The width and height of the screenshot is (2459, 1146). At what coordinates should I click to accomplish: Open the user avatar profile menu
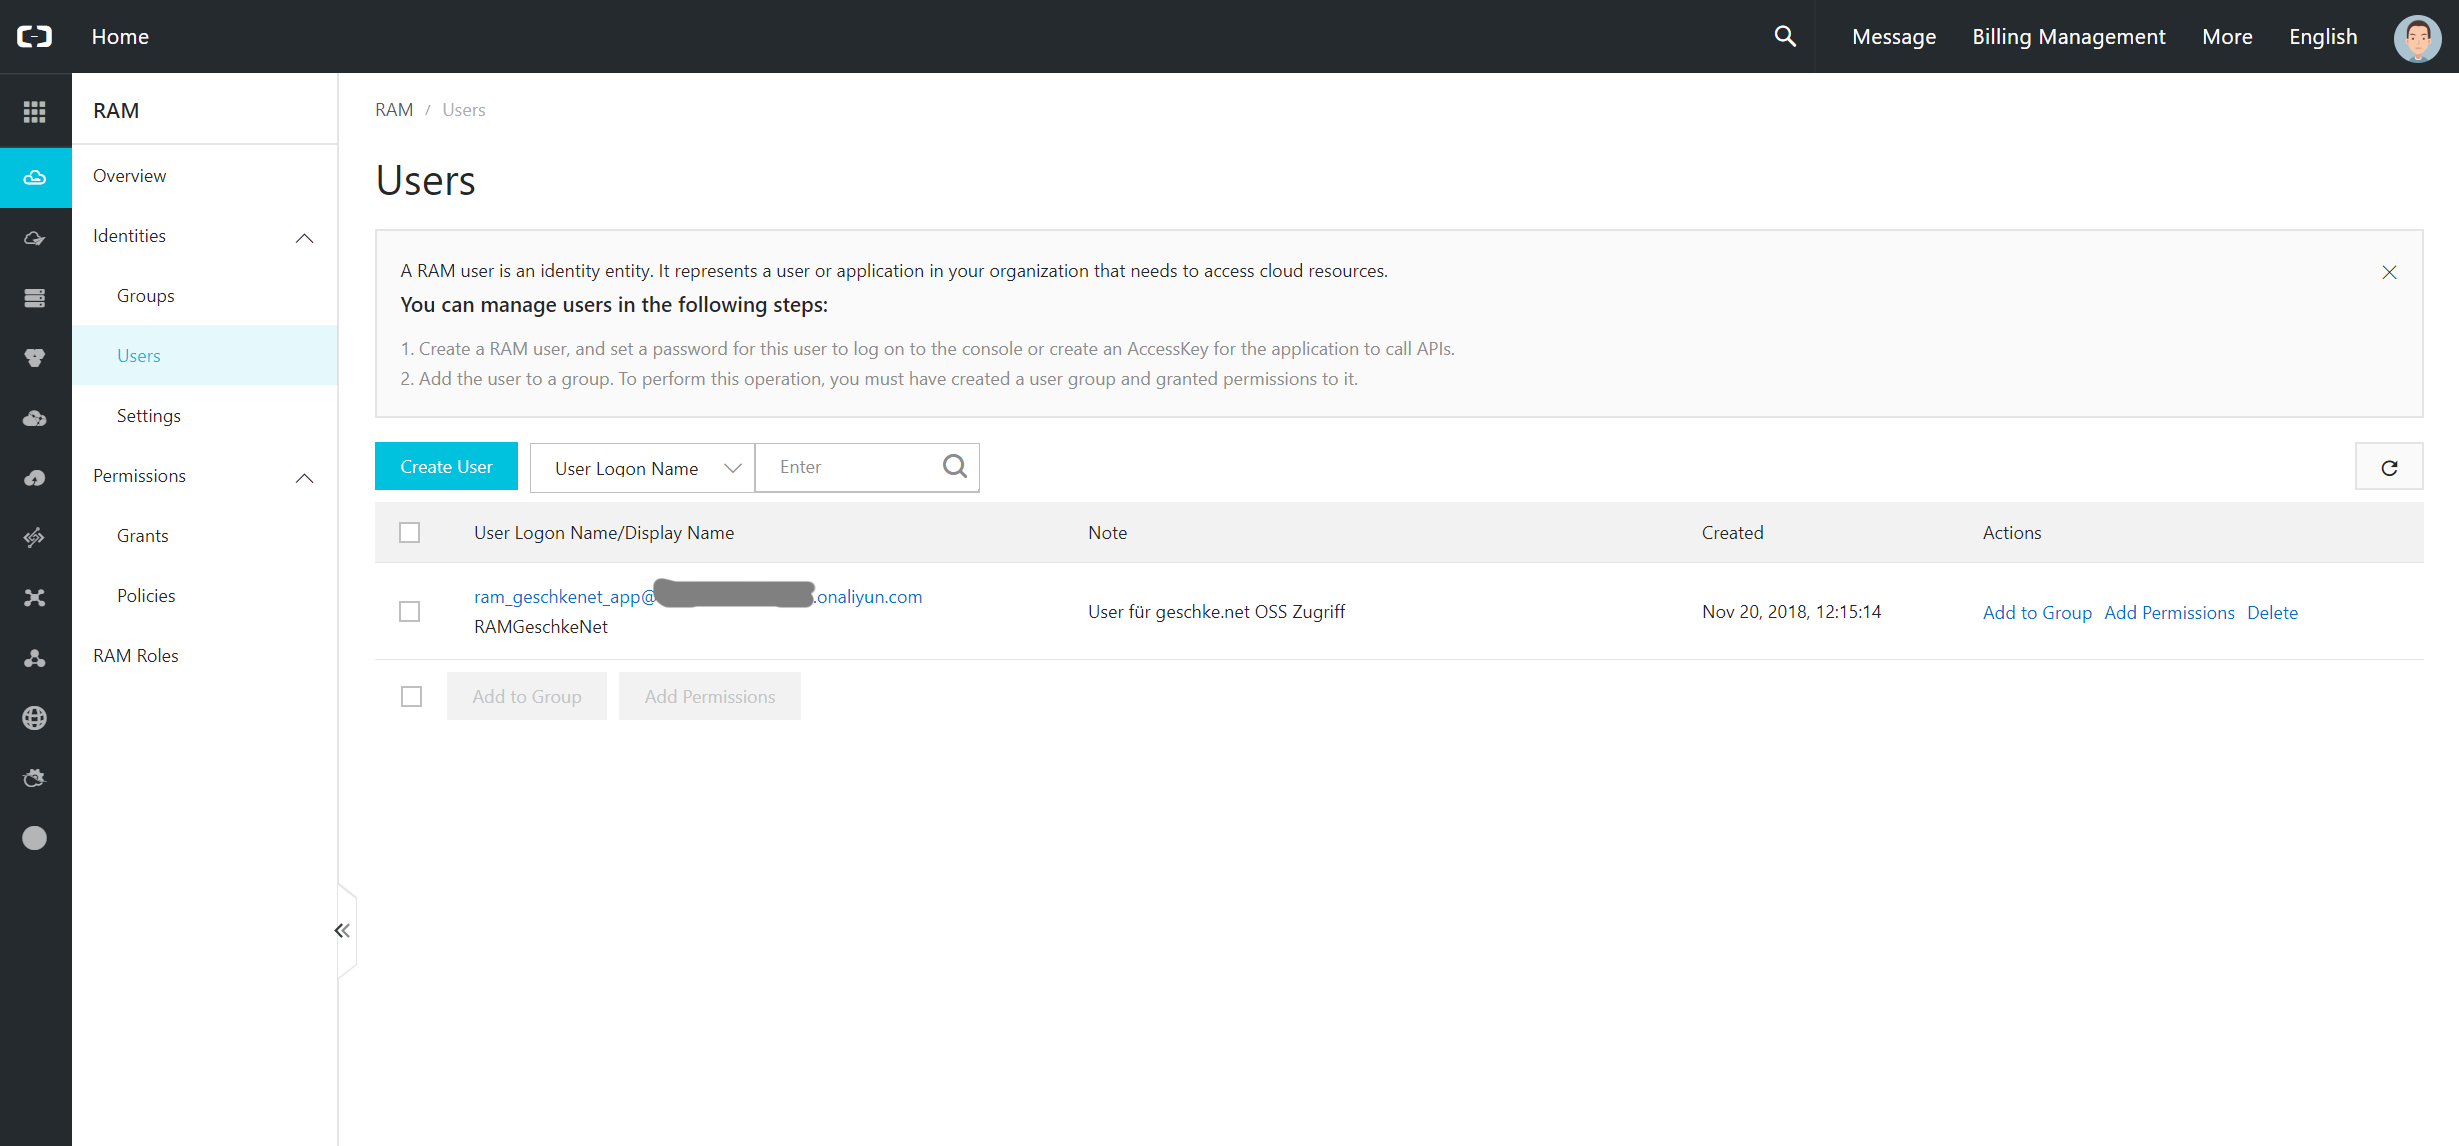(x=2418, y=38)
